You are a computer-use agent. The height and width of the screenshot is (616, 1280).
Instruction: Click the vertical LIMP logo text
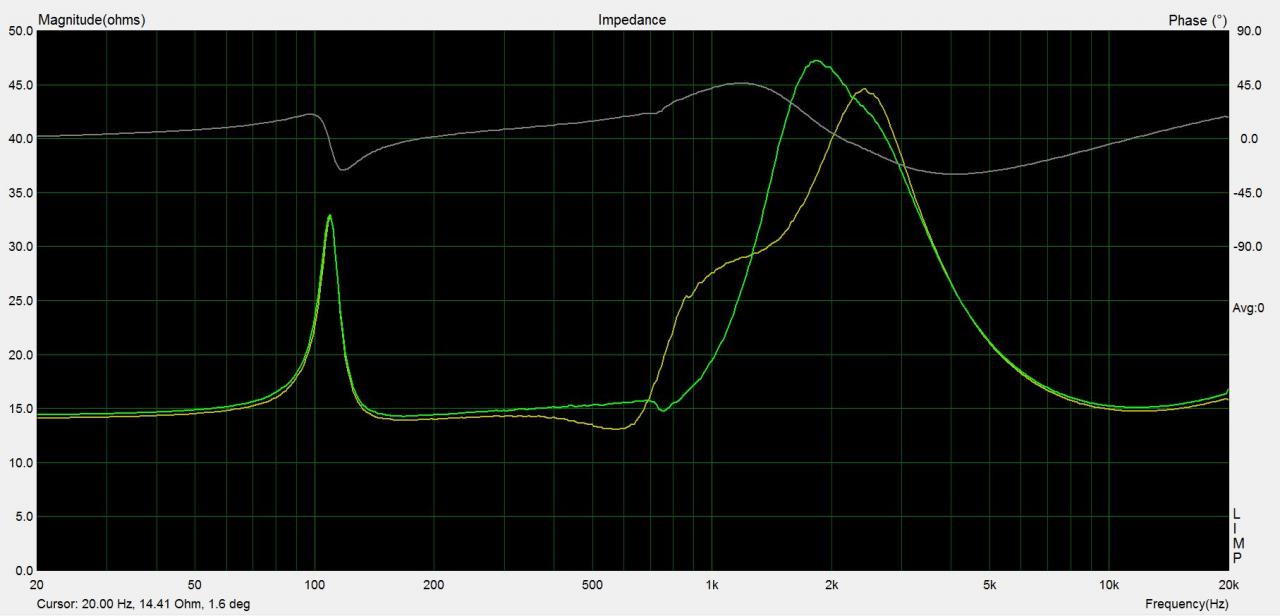[1237, 536]
